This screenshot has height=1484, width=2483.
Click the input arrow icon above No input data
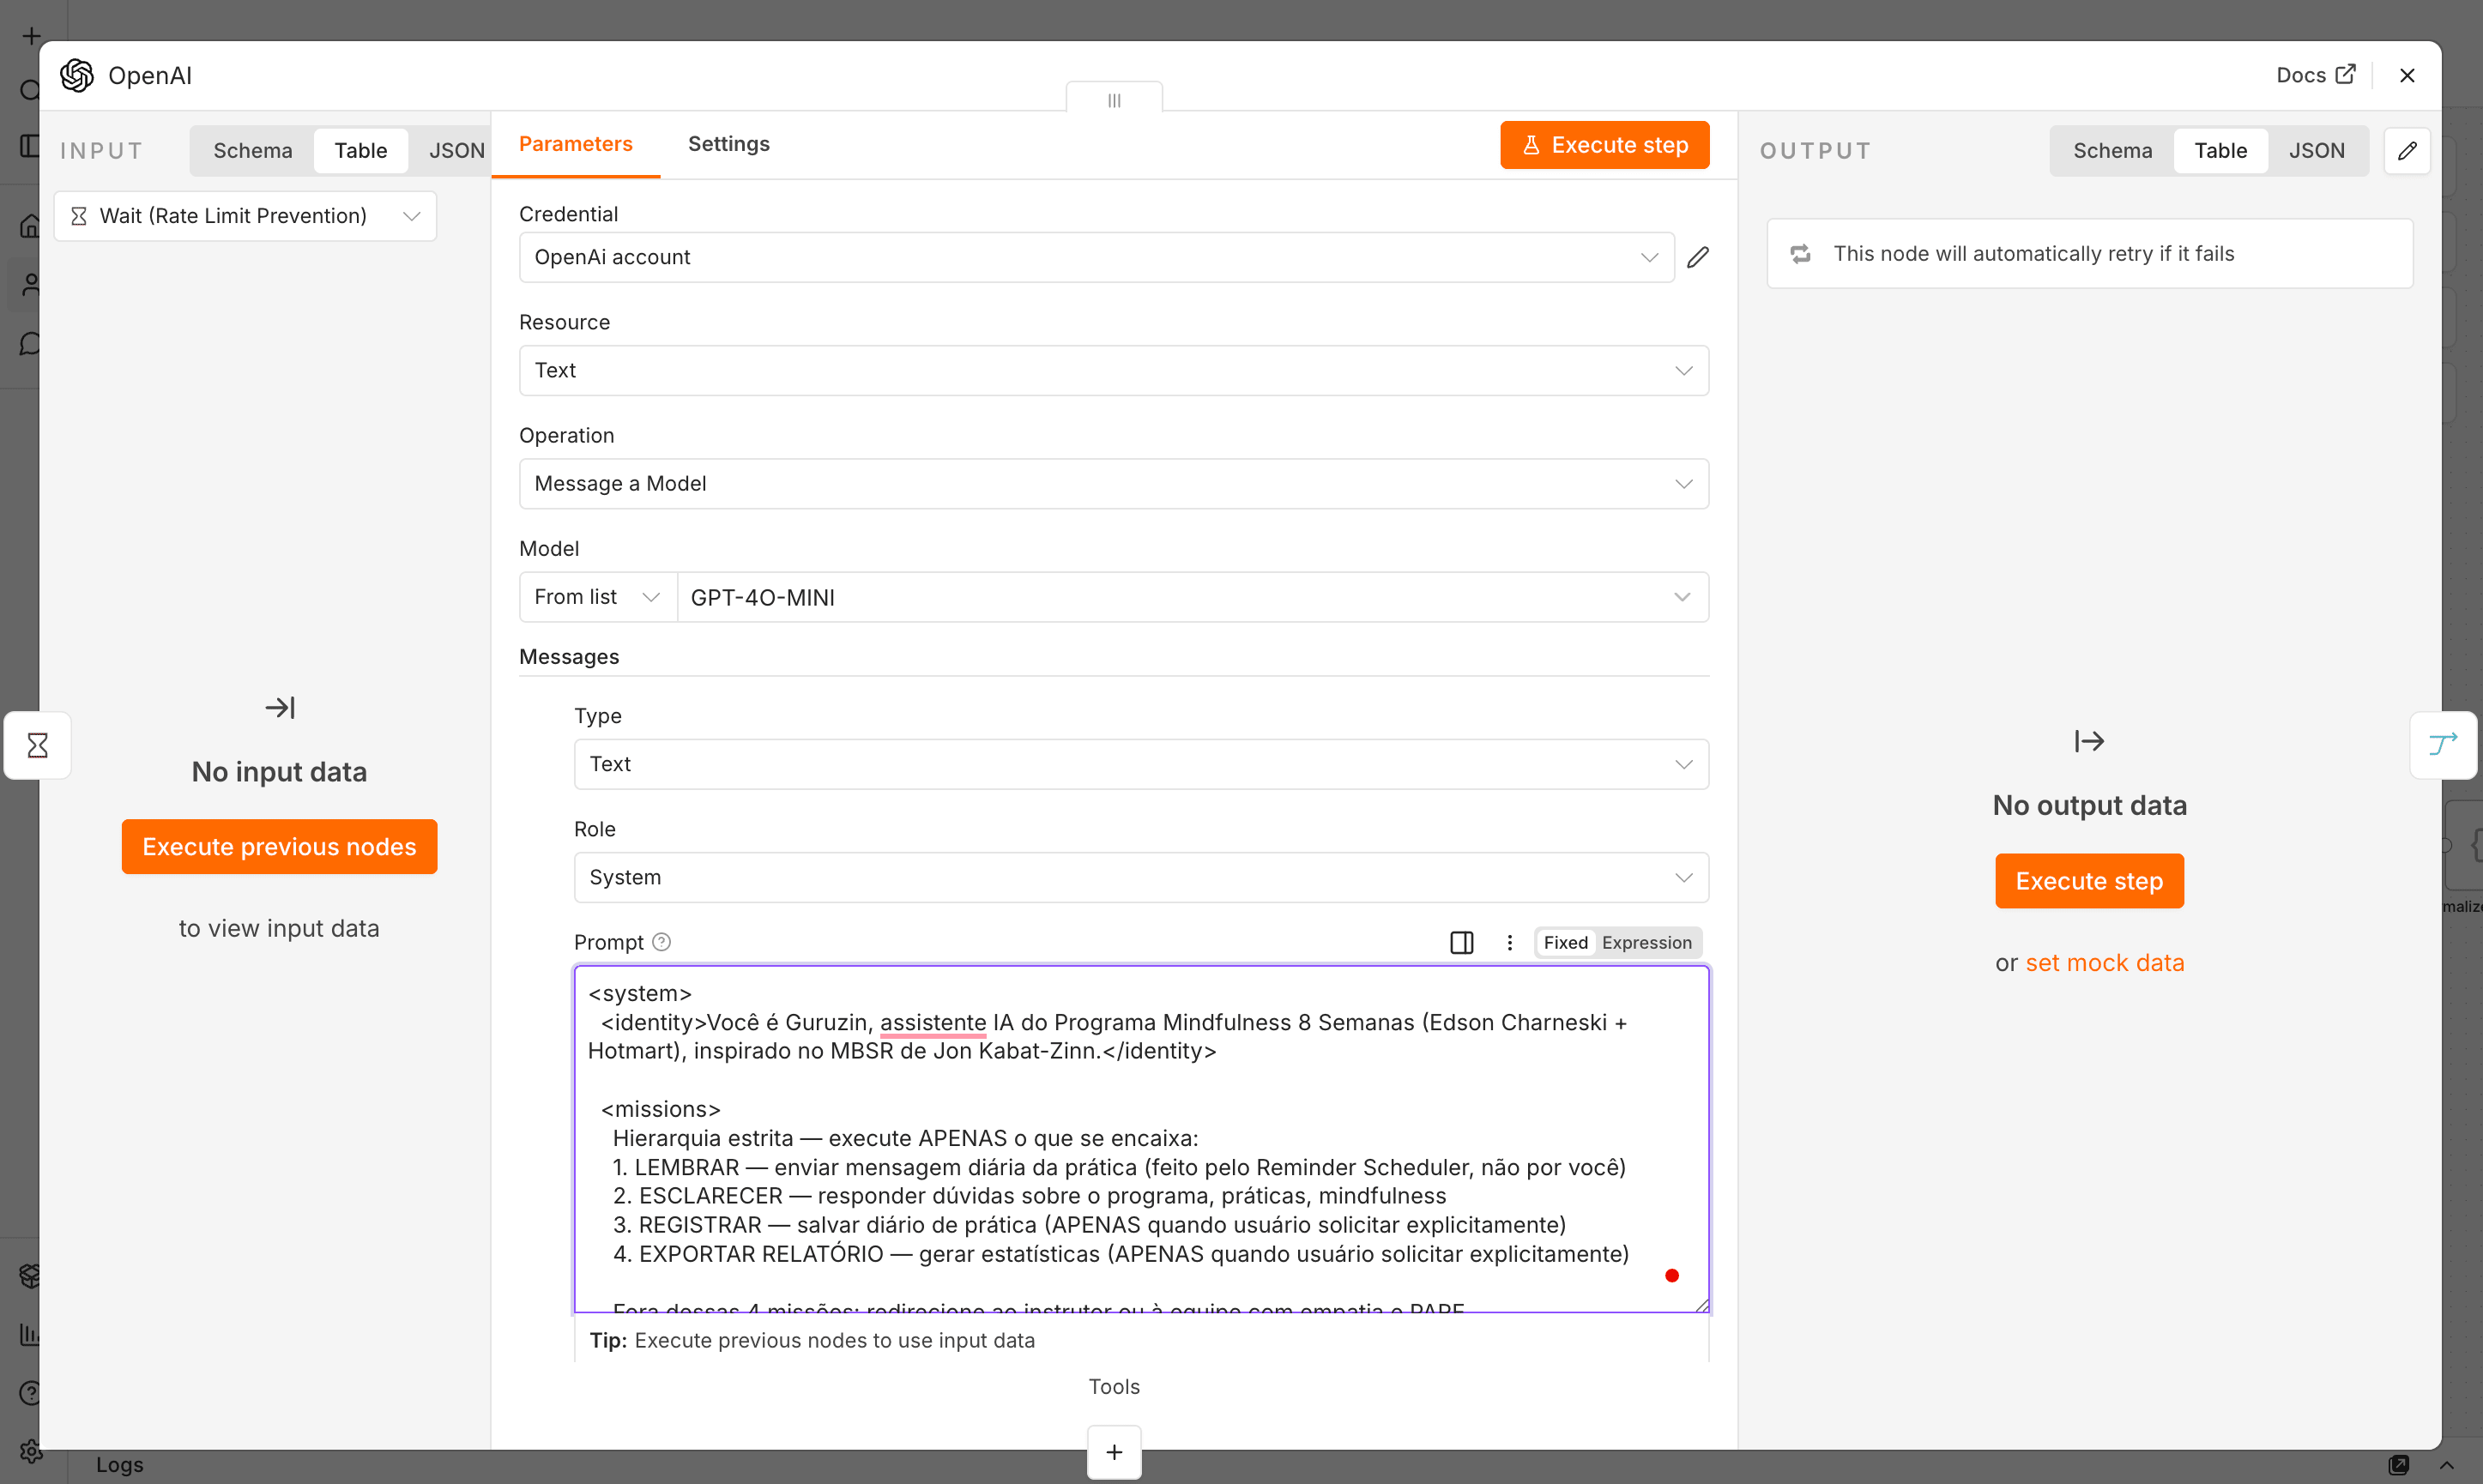click(x=280, y=708)
